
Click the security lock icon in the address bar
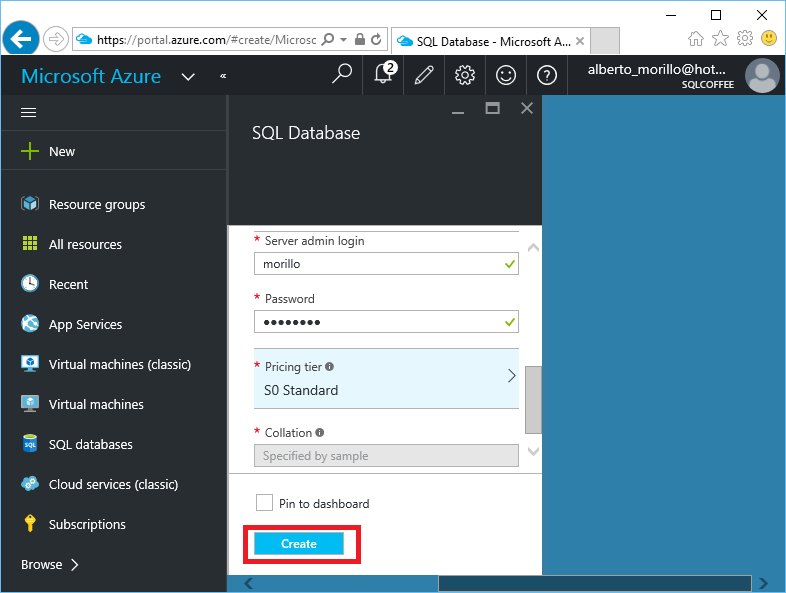359,40
